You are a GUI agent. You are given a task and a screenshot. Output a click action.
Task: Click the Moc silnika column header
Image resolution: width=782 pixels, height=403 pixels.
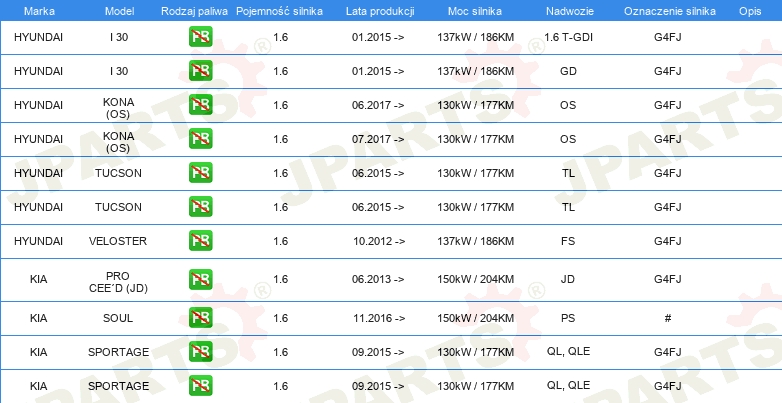(x=475, y=11)
